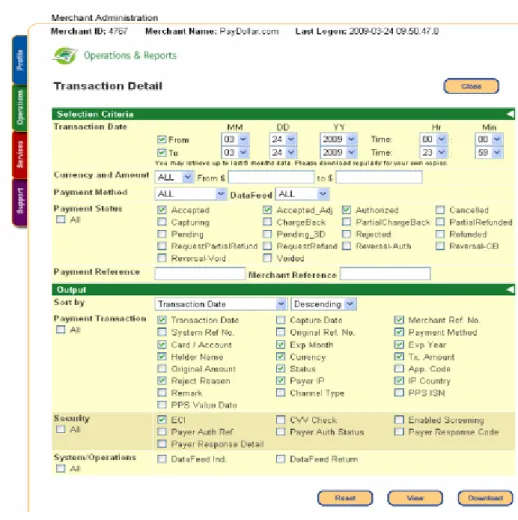Image resolution: width=518 pixels, height=520 pixels.
Task: Uncheck the ECI security checkbox
Action: pyautogui.click(x=162, y=420)
